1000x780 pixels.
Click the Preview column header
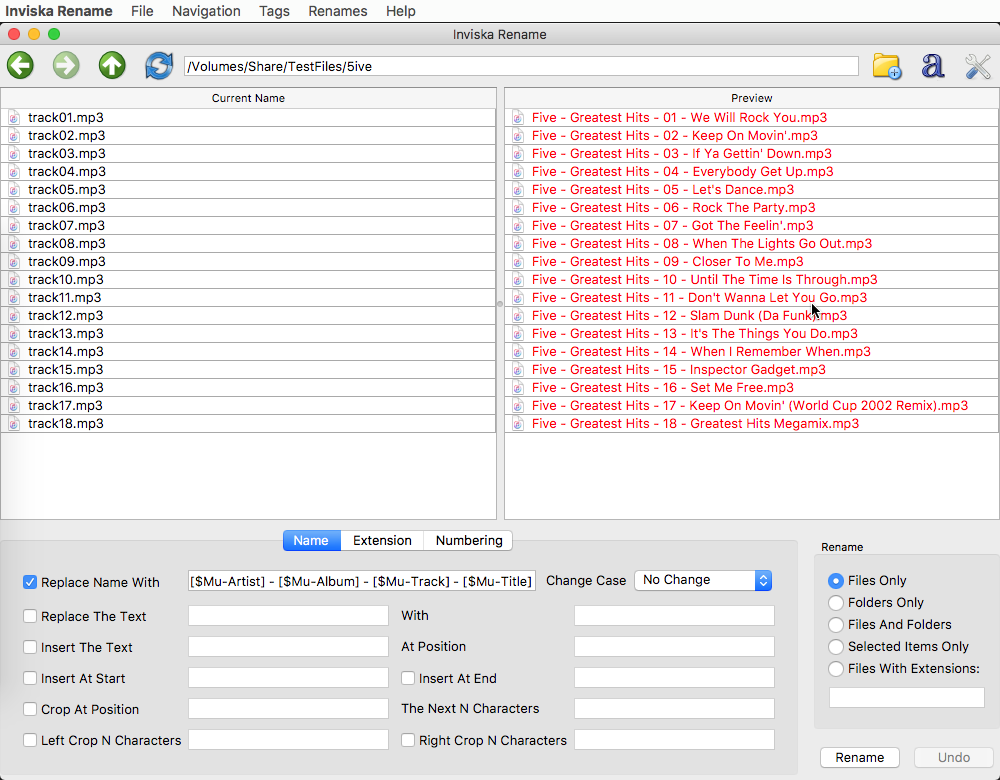pos(751,98)
